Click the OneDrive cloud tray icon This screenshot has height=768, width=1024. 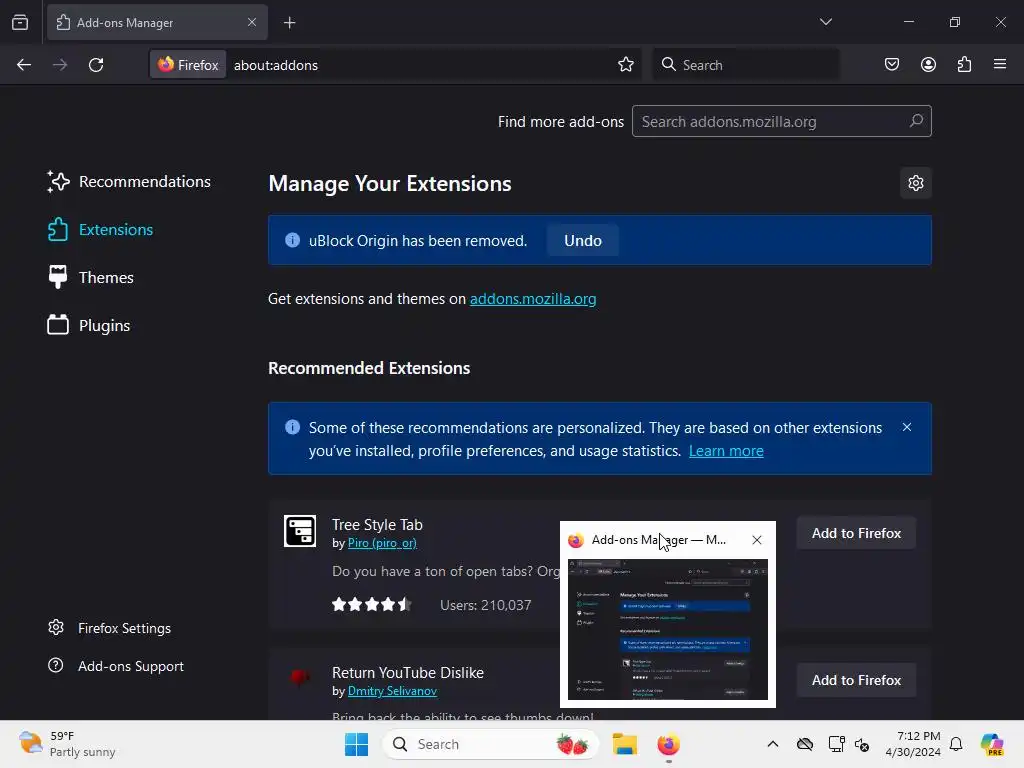(x=805, y=744)
